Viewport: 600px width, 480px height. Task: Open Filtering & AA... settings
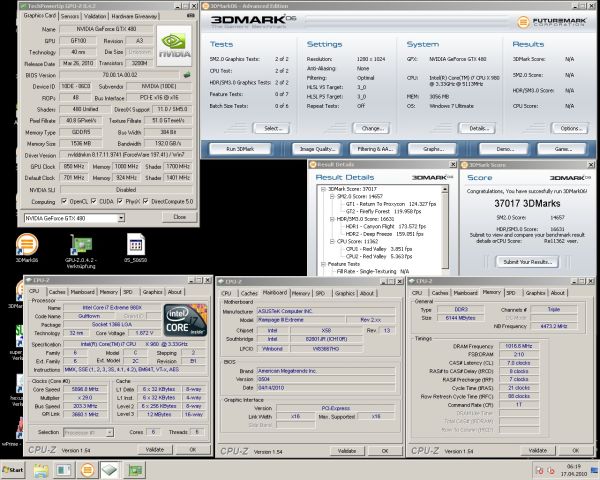pyautogui.click(x=374, y=149)
